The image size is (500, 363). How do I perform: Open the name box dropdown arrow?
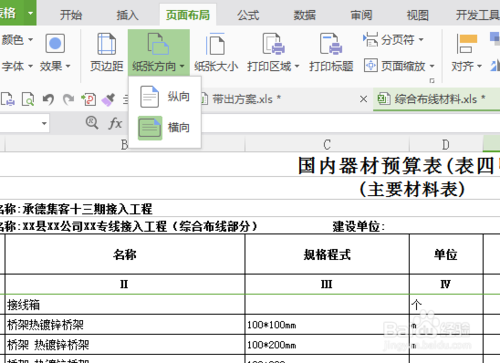44,123
